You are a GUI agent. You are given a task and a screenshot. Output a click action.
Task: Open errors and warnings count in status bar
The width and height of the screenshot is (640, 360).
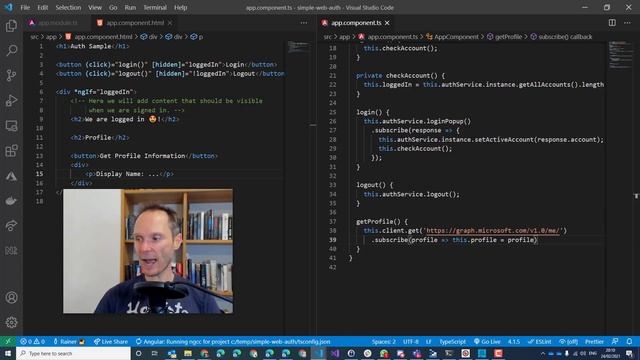32,342
